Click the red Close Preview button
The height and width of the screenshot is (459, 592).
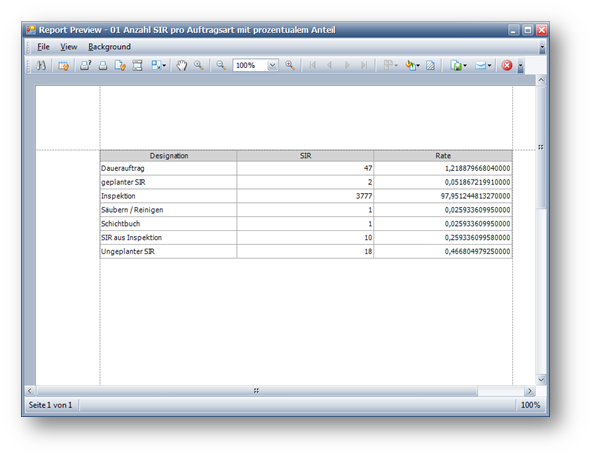[507, 66]
